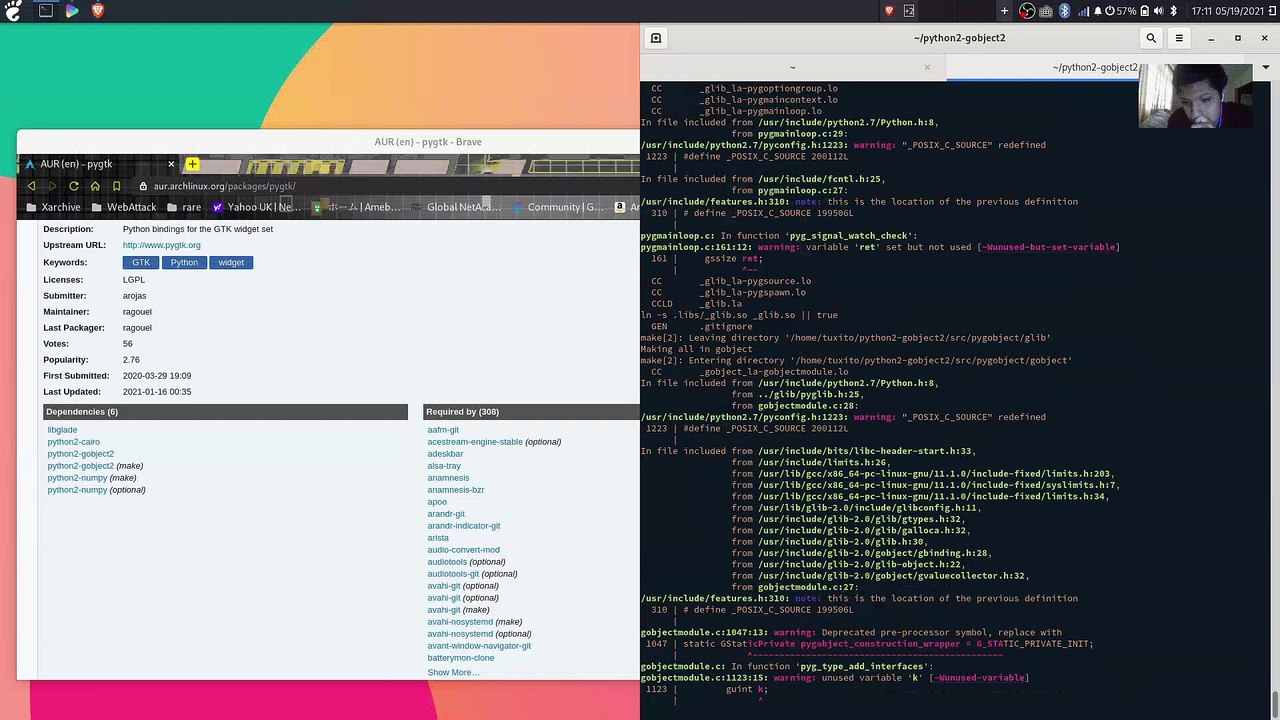This screenshot has height=720, width=1280.
Task: Reload the page with Brave's refresh icon
Action: tap(74, 186)
